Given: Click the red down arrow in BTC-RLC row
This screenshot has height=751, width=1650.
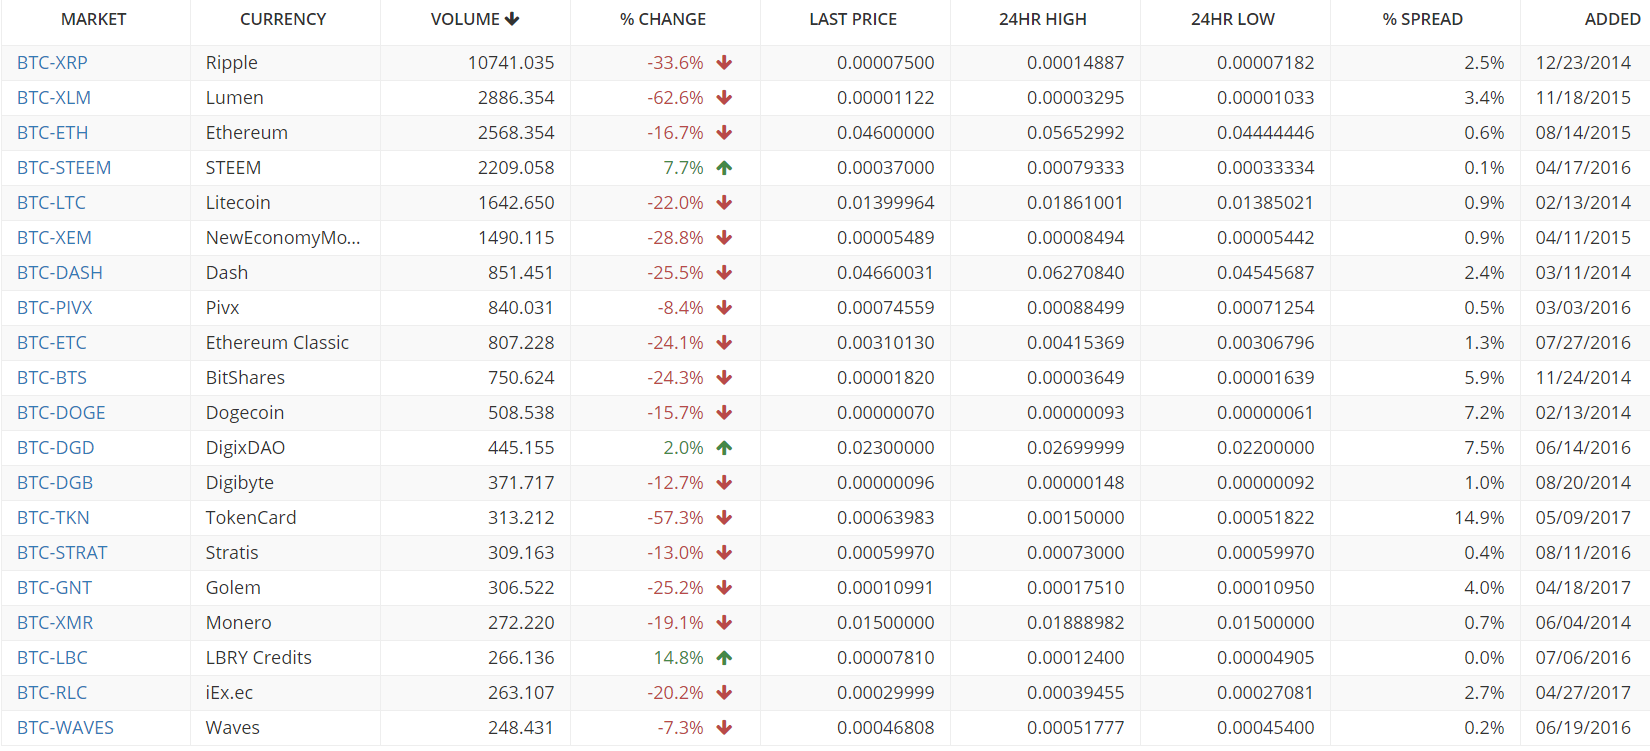Looking at the screenshot, I should pyautogui.click(x=724, y=693).
